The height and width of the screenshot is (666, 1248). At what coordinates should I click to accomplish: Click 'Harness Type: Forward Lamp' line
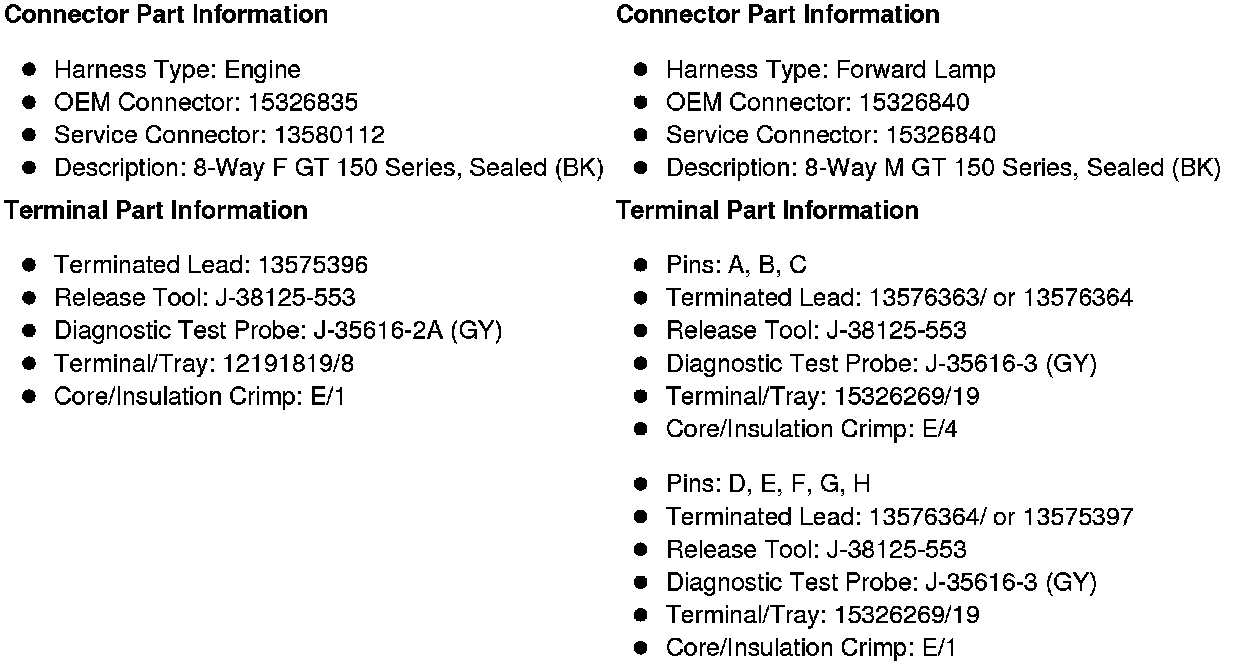[831, 70]
